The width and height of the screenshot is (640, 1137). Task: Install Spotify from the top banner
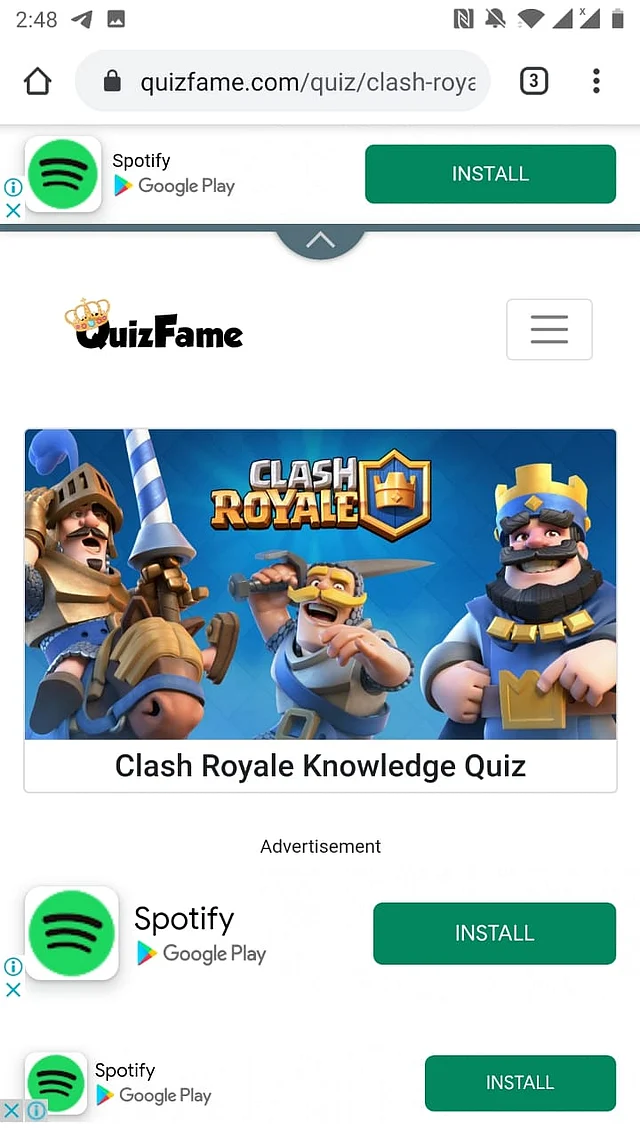490,174
